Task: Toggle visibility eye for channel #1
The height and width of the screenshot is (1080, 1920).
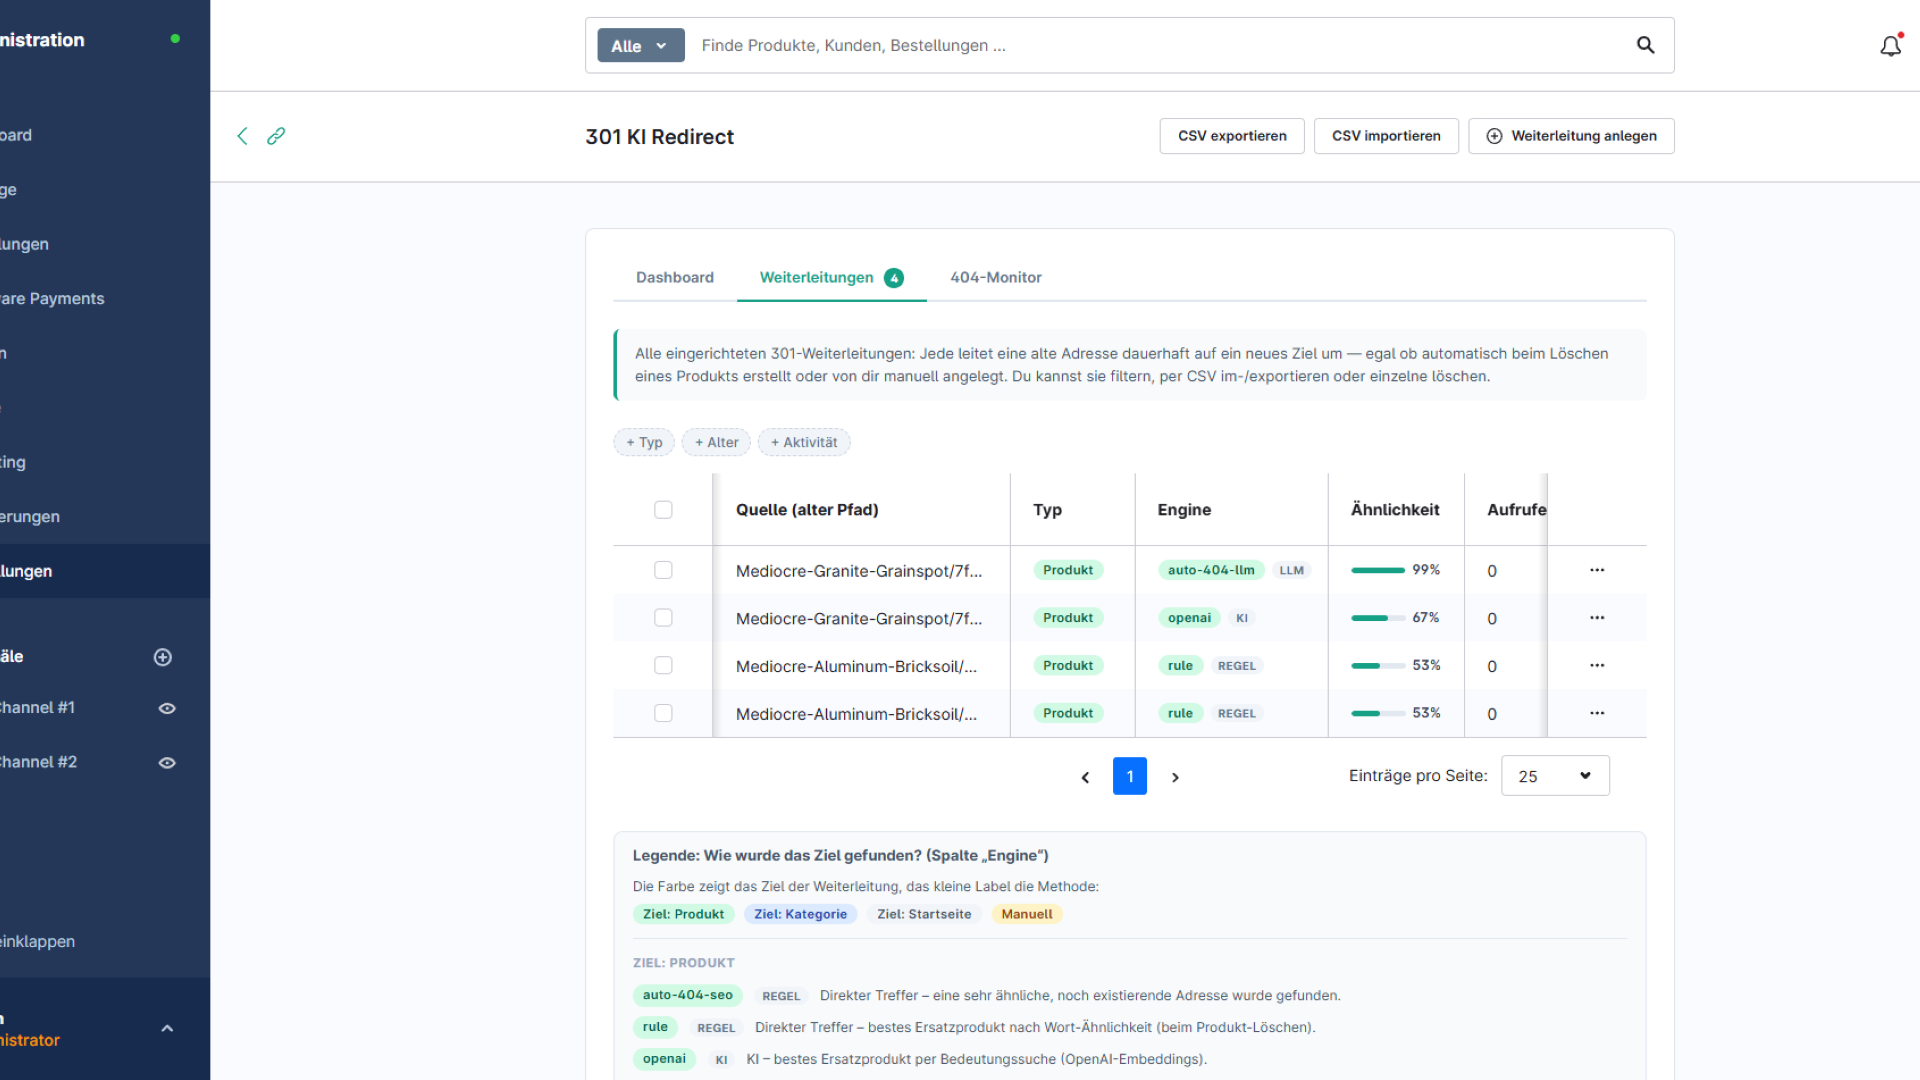Action: [167, 708]
